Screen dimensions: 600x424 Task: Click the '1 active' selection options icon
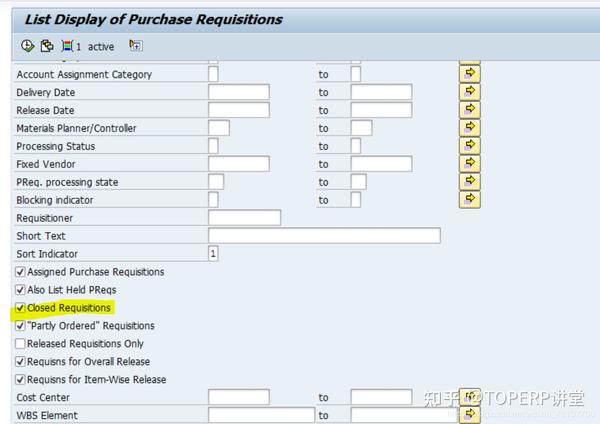pos(68,46)
